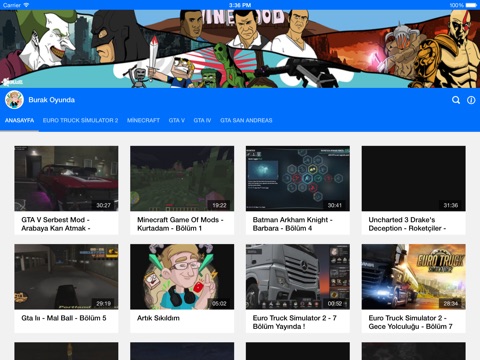Screen dimensions: 480x360
Task: Open Batman Arkham Knight Barbara video thumbnail
Action: pos(298,178)
